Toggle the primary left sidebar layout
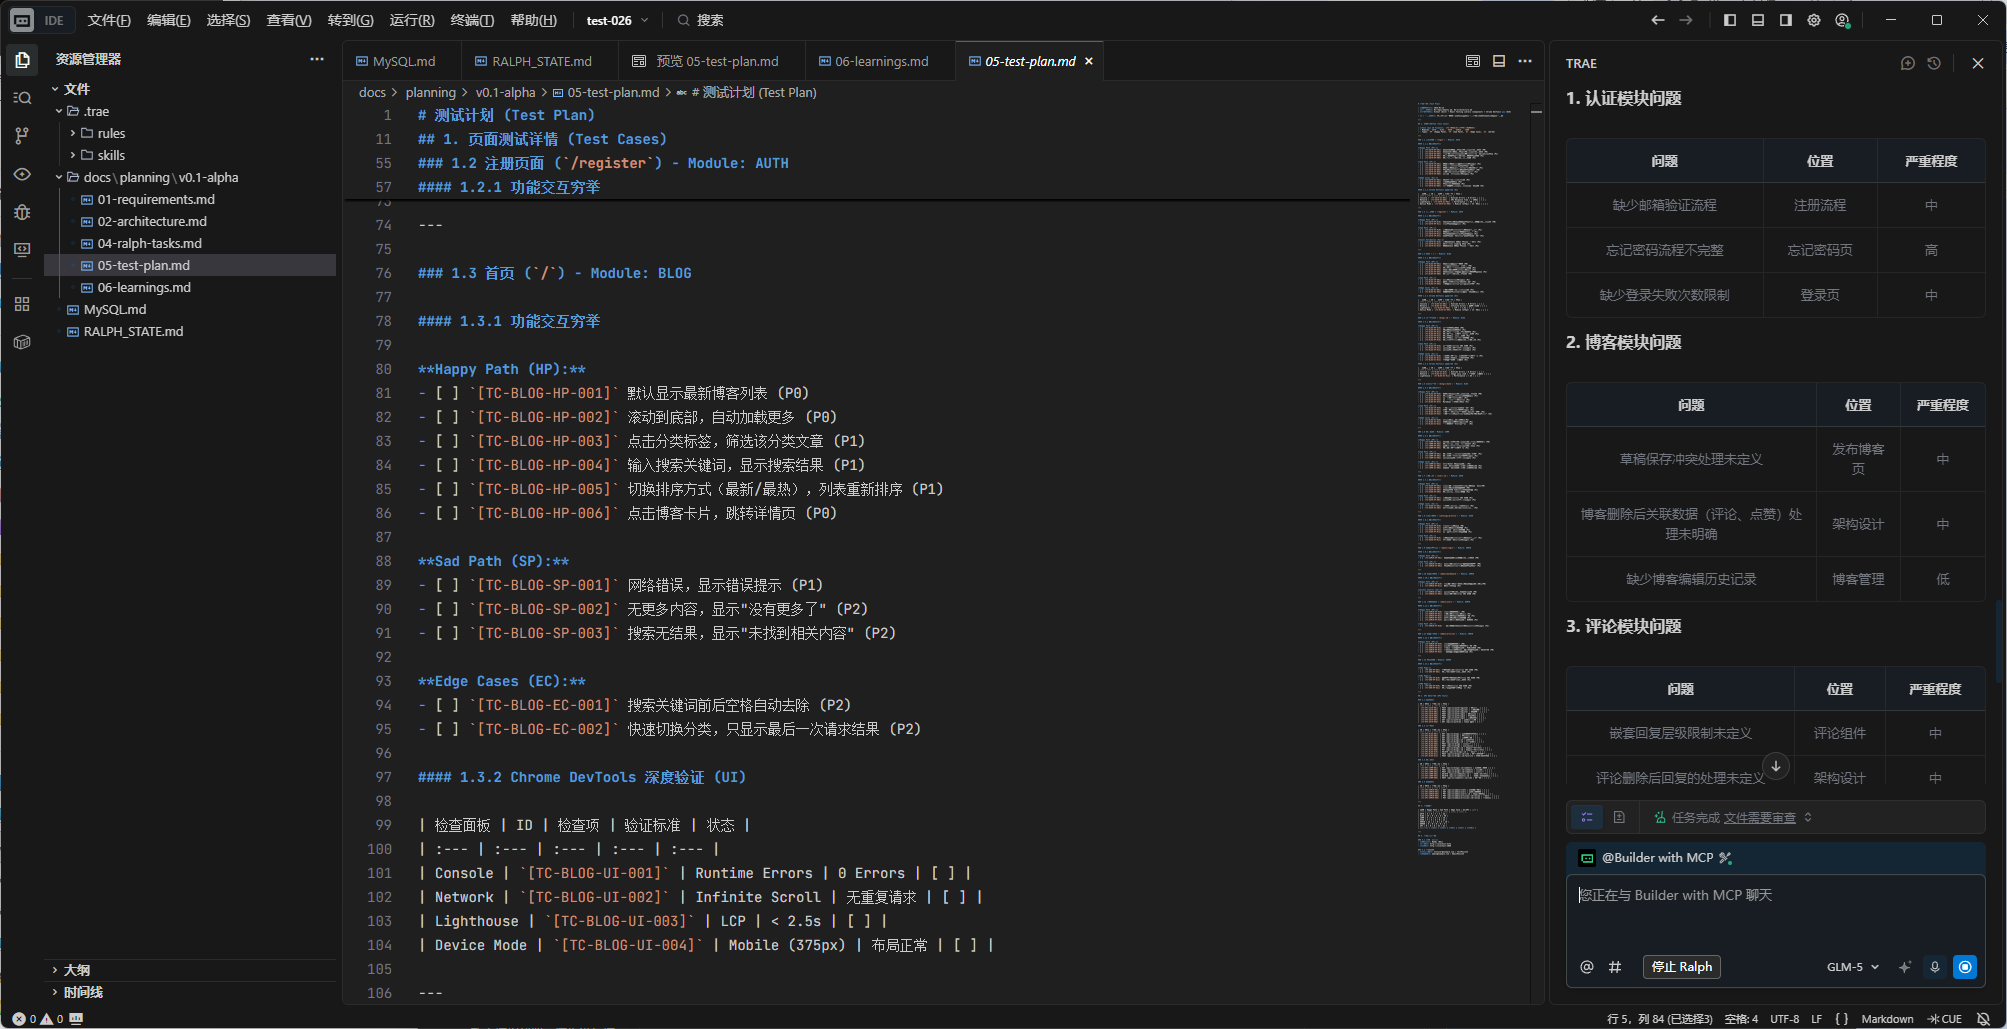Viewport: 2007px width, 1029px height. click(x=1730, y=20)
